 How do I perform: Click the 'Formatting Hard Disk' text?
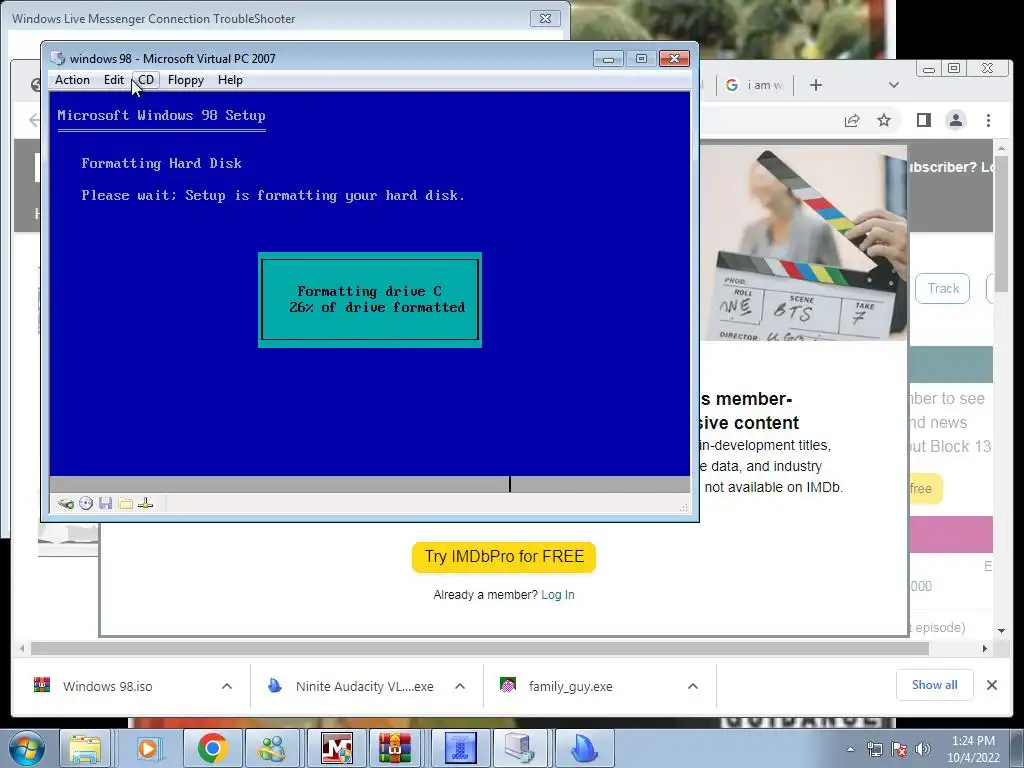point(161,163)
